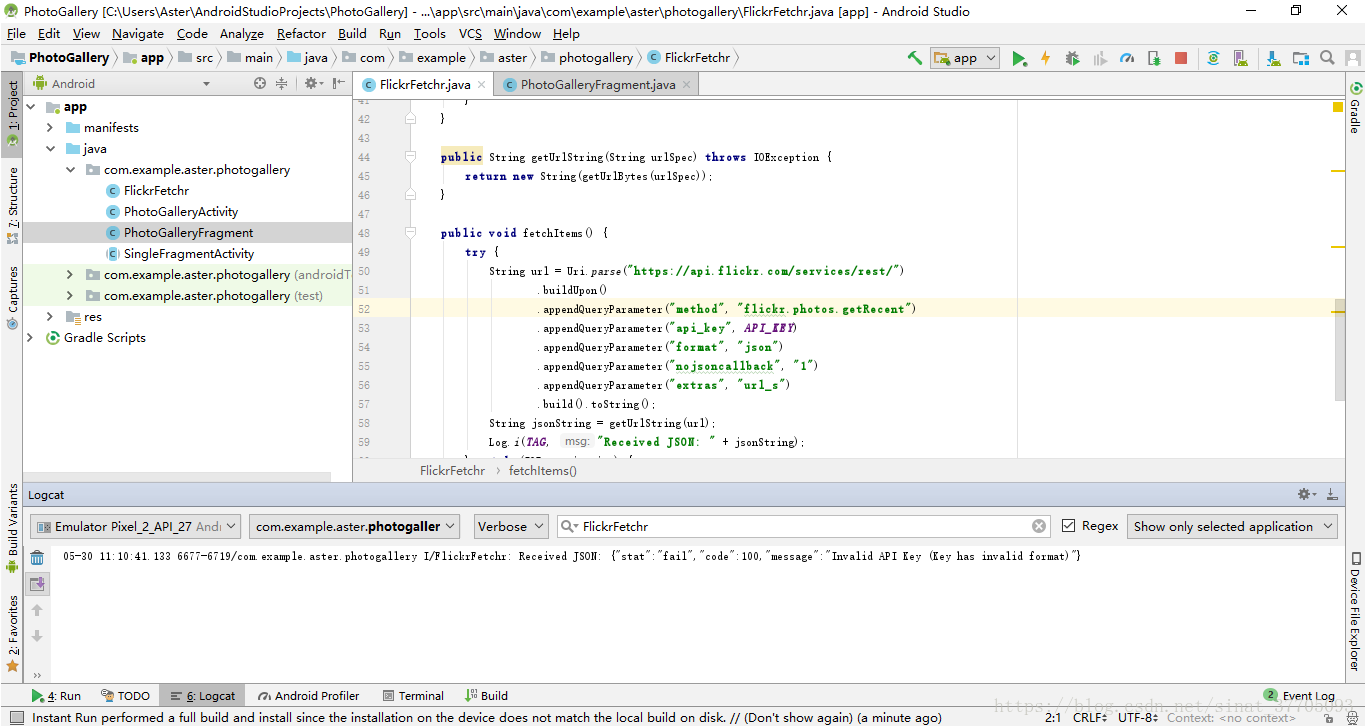1365x726 pixels.
Task: Click the Make Project hammer icon
Action: pyautogui.click(x=914, y=58)
